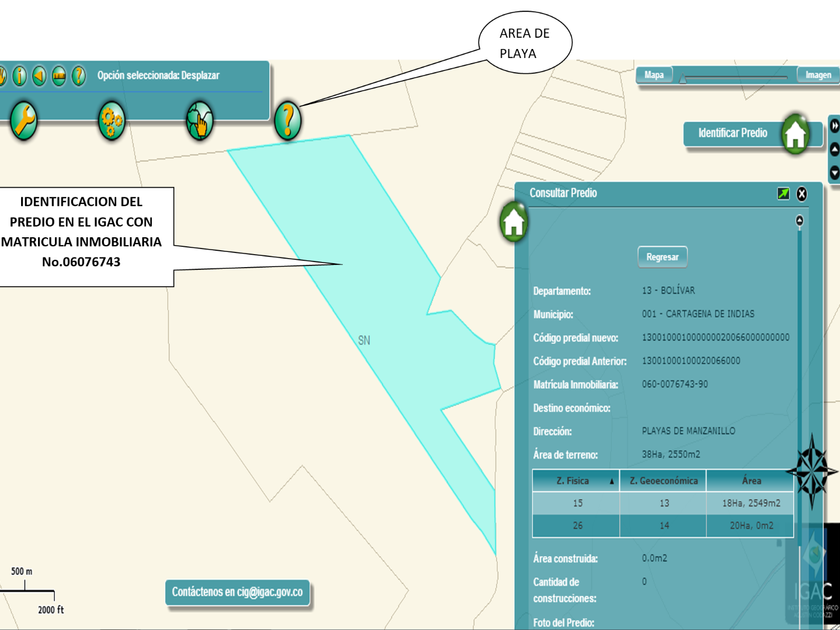The height and width of the screenshot is (630, 840).
Task: Select the pan hand tool icon
Action: pyautogui.click(x=2, y=76)
